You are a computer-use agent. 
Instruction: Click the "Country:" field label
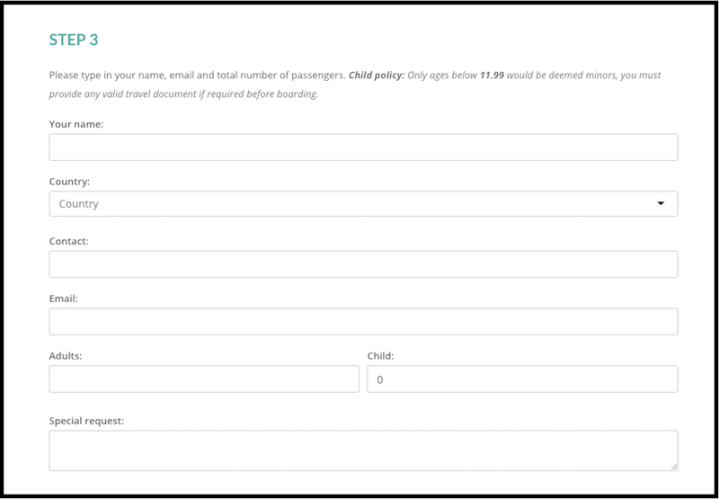69,182
